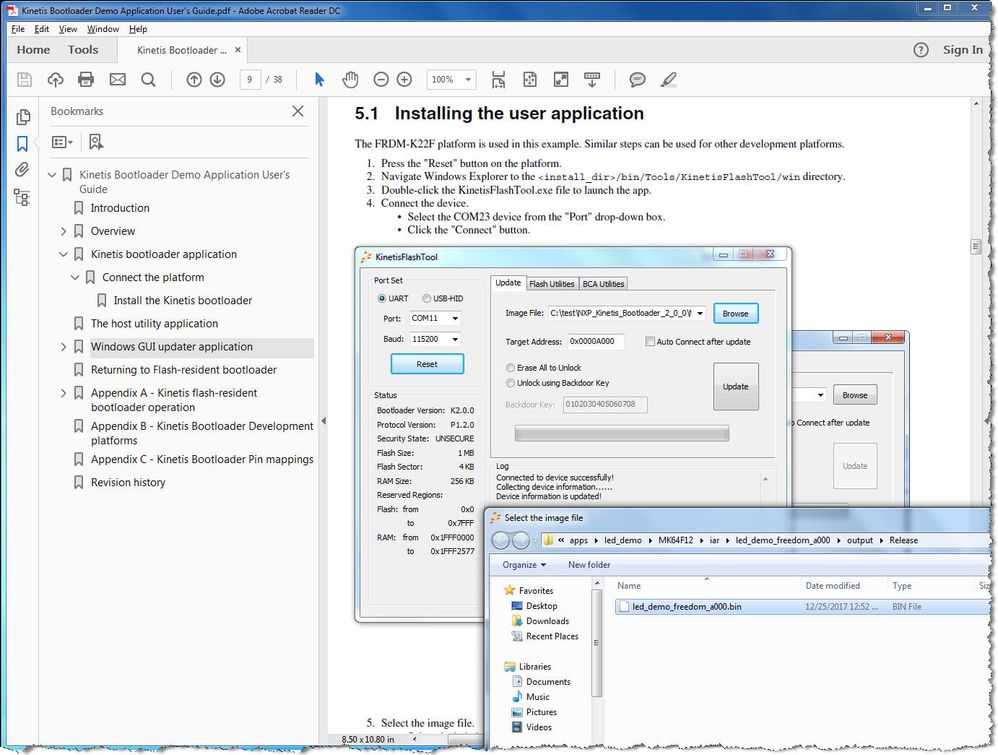Select the UART radio button
Viewport: 998px width, 755px height.
[x=382, y=298]
